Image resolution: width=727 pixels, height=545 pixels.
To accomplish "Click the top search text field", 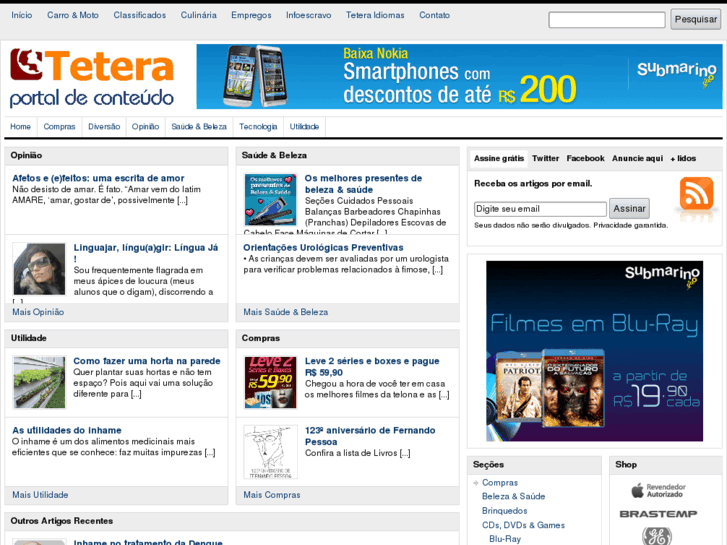I will pyautogui.click(x=607, y=20).
